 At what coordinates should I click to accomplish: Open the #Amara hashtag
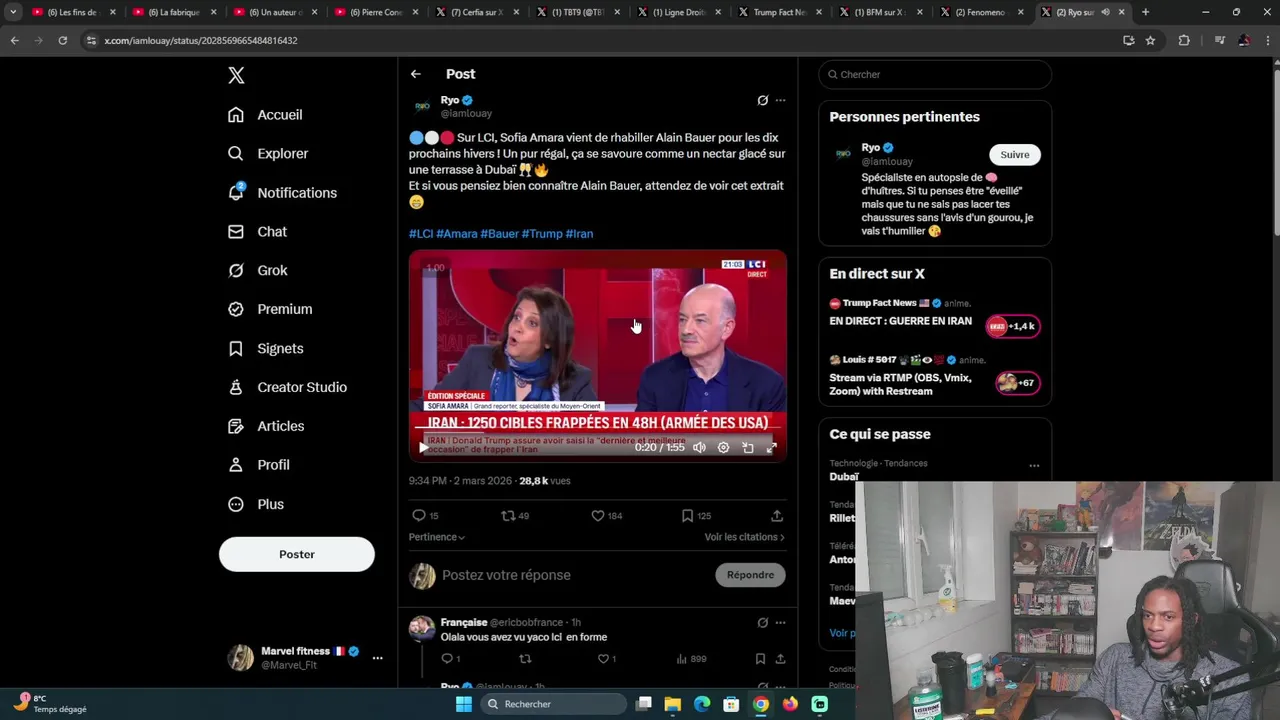click(x=457, y=234)
